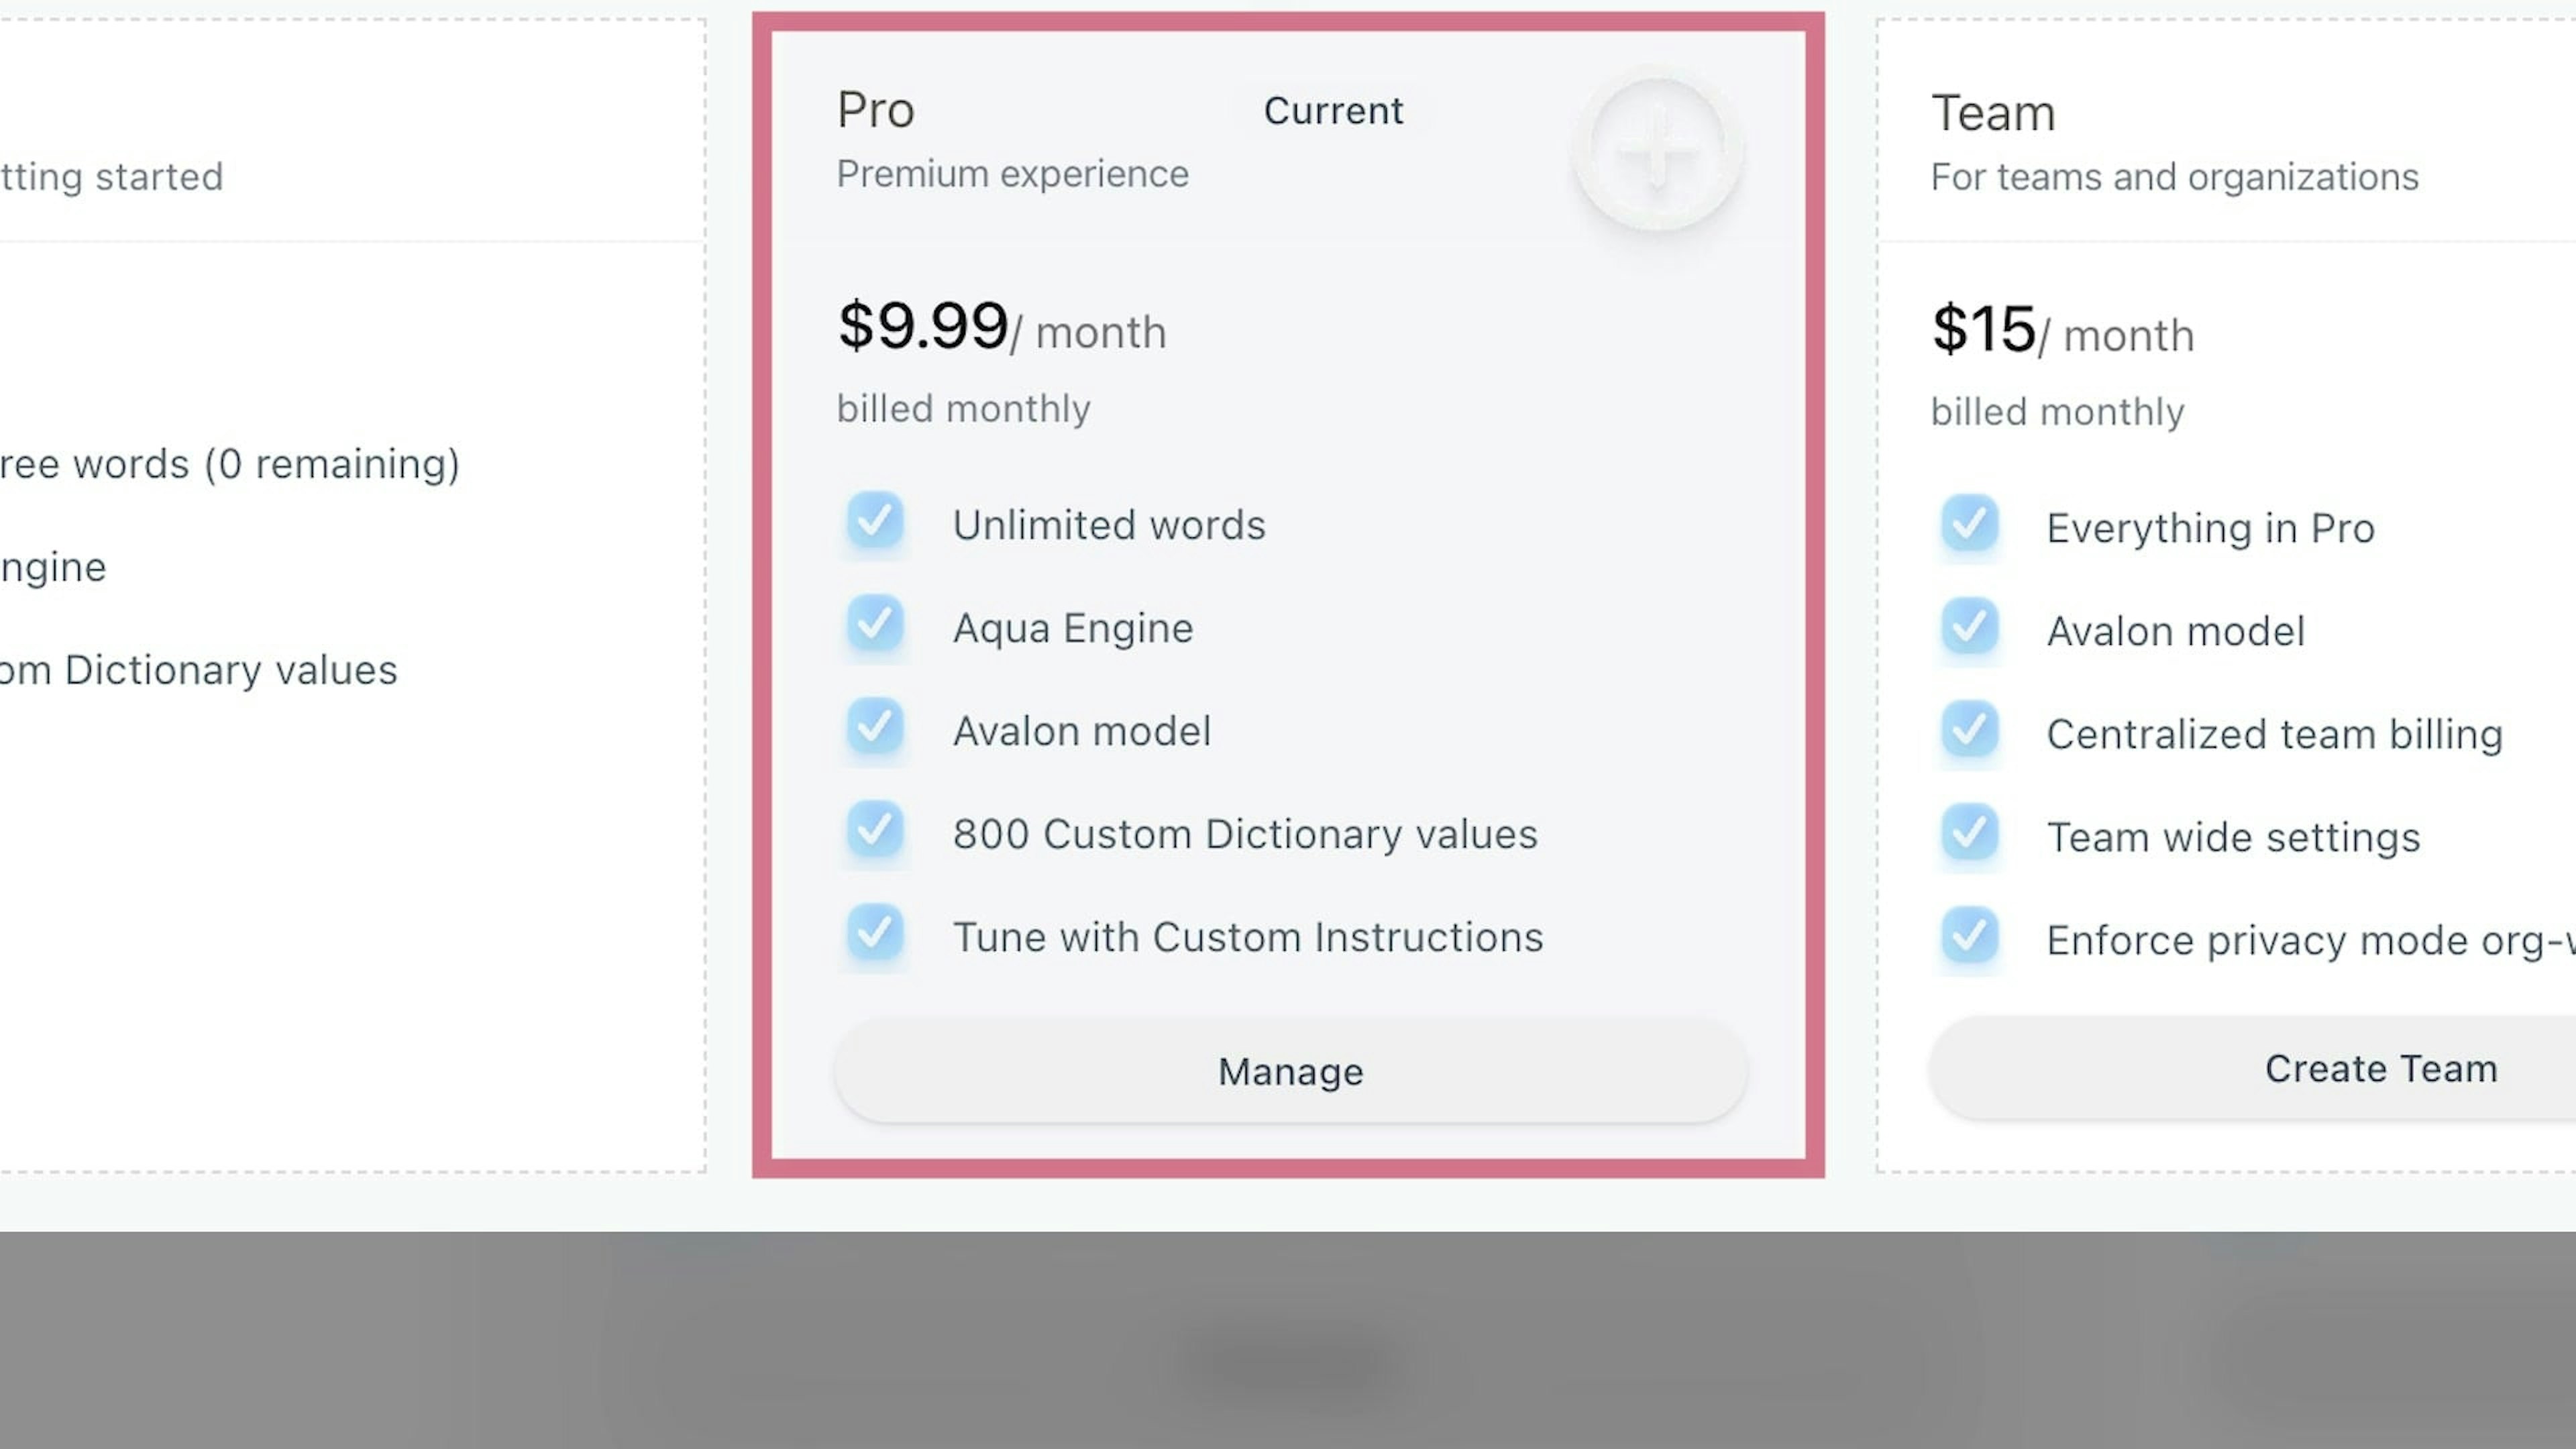Click the Current badge on Pro plan
This screenshot has height=1449, width=2576.
(x=1333, y=111)
